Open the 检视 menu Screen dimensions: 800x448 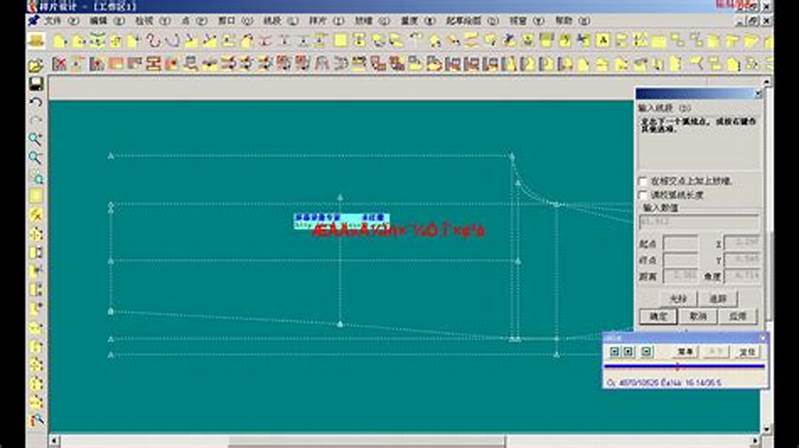coord(152,21)
